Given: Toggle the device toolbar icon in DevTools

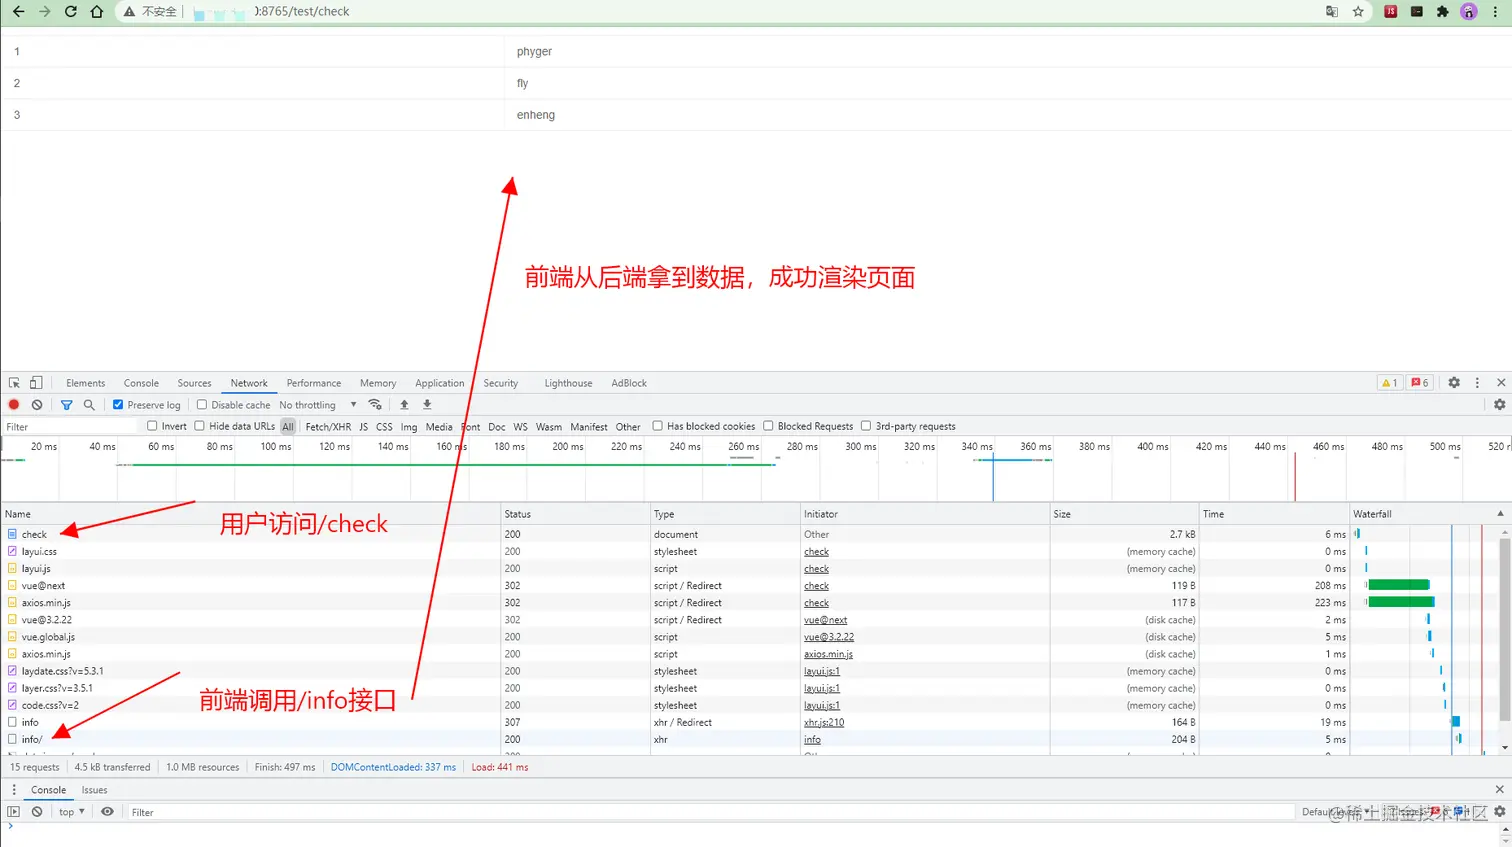Looking at the screenshot, I should pyautogui.click(x=36, y=383).
